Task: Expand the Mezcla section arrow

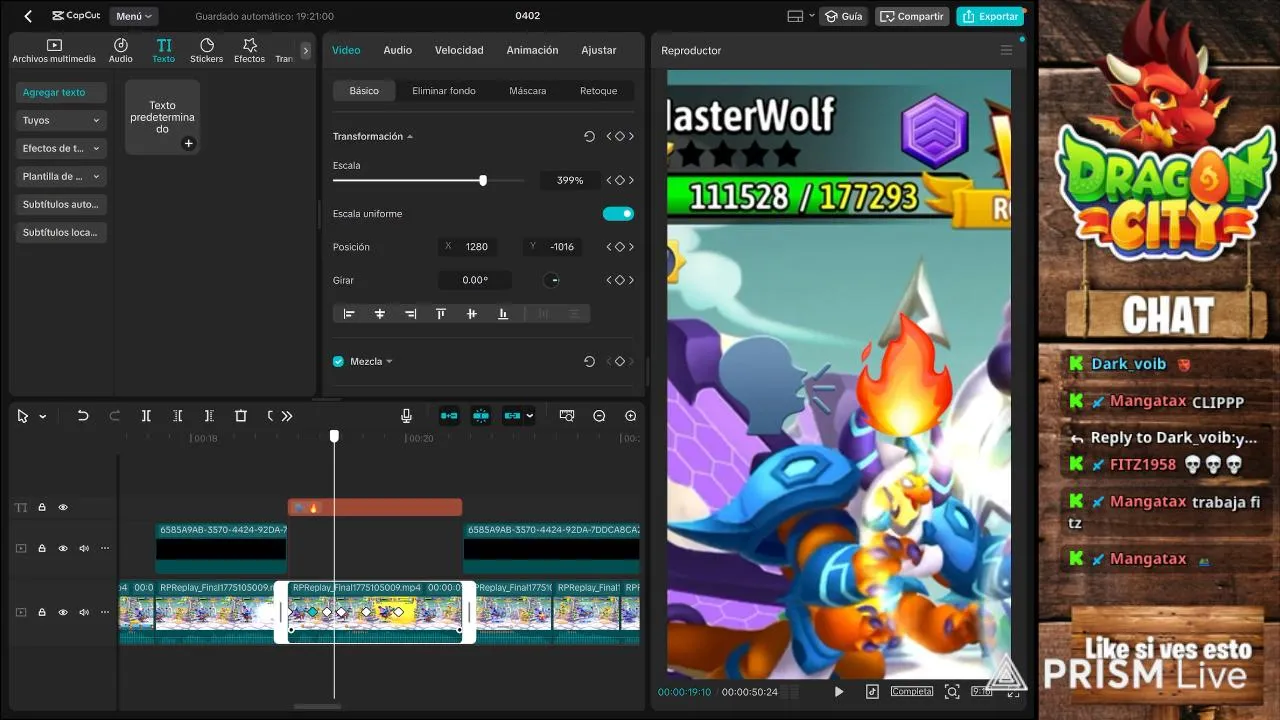Action: click(x=389, y=361)
